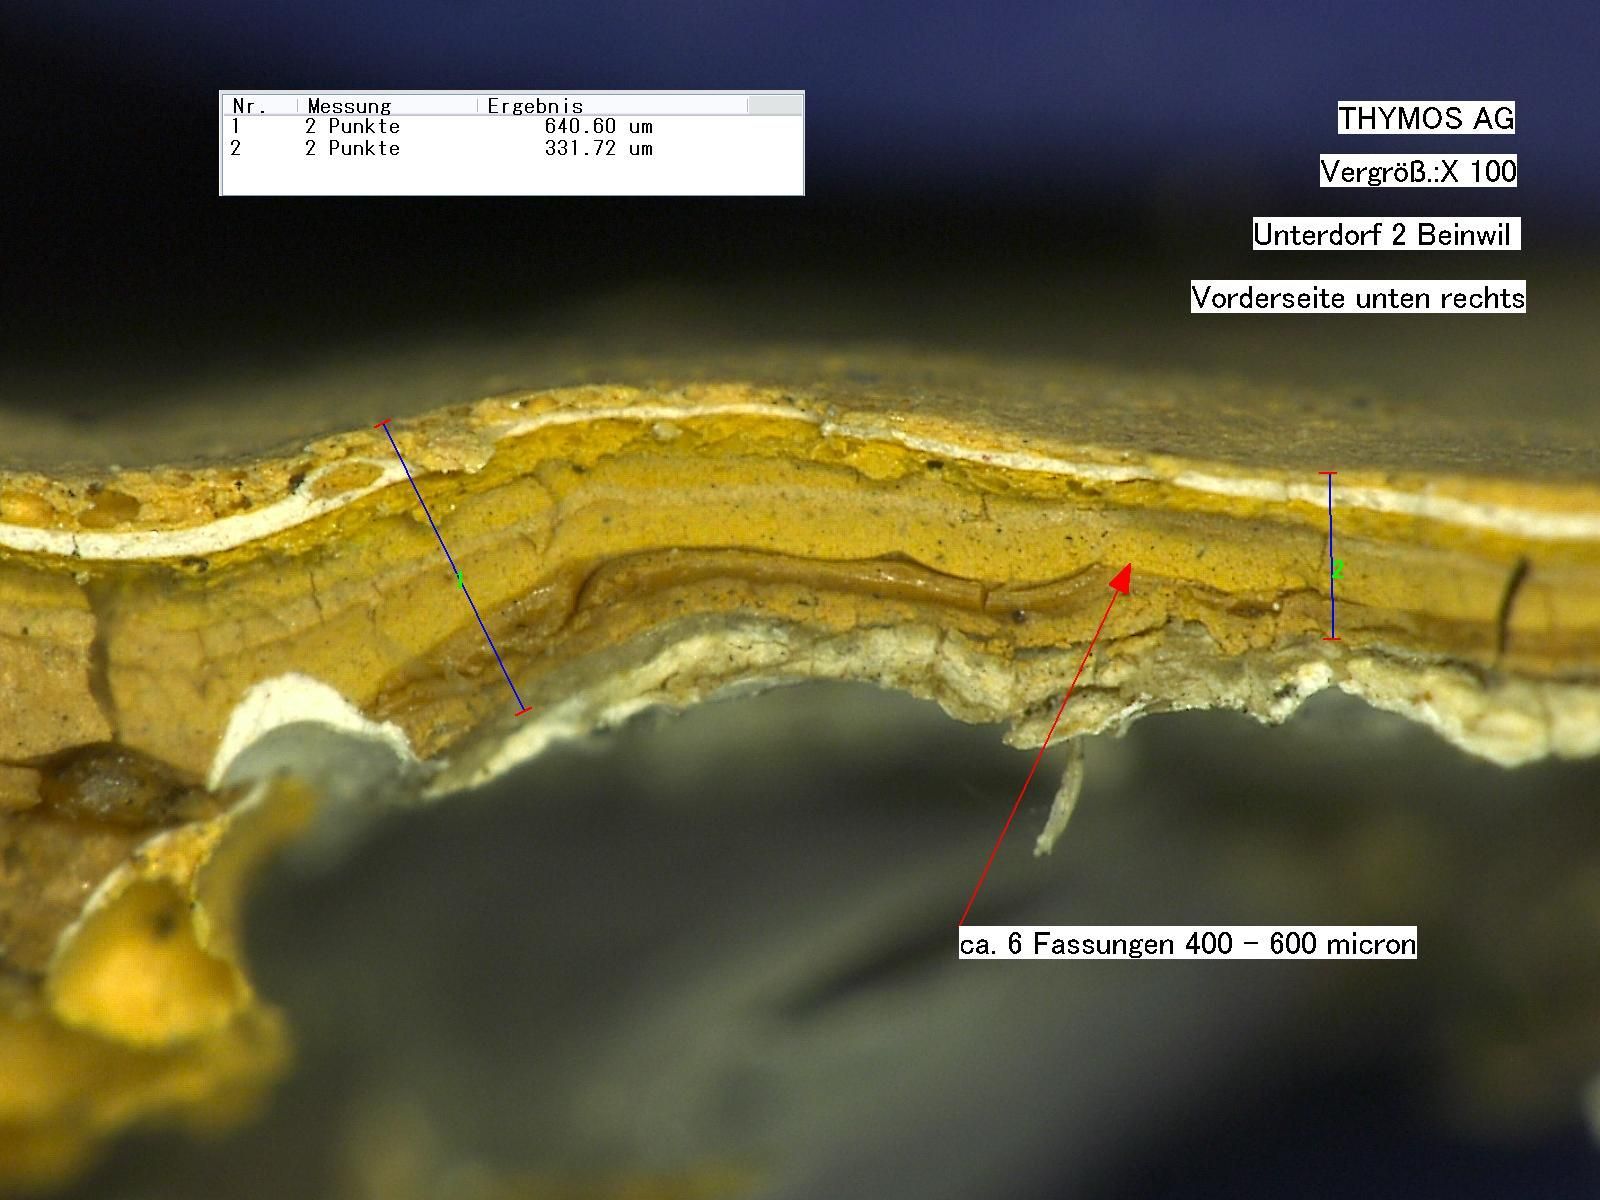Click "2 Punkte" in measurement row 2

(352, 149)
